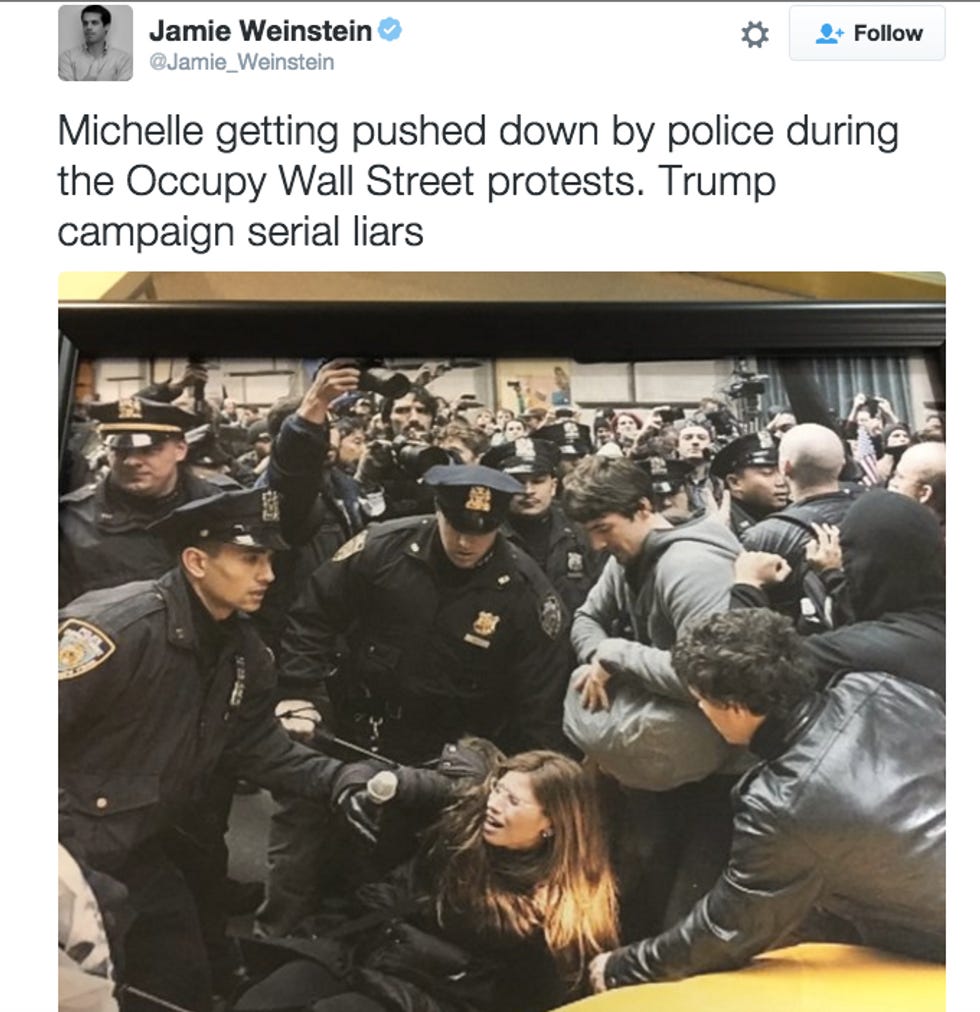
Task: Click the blue verified badge
Action: (390, 30)
